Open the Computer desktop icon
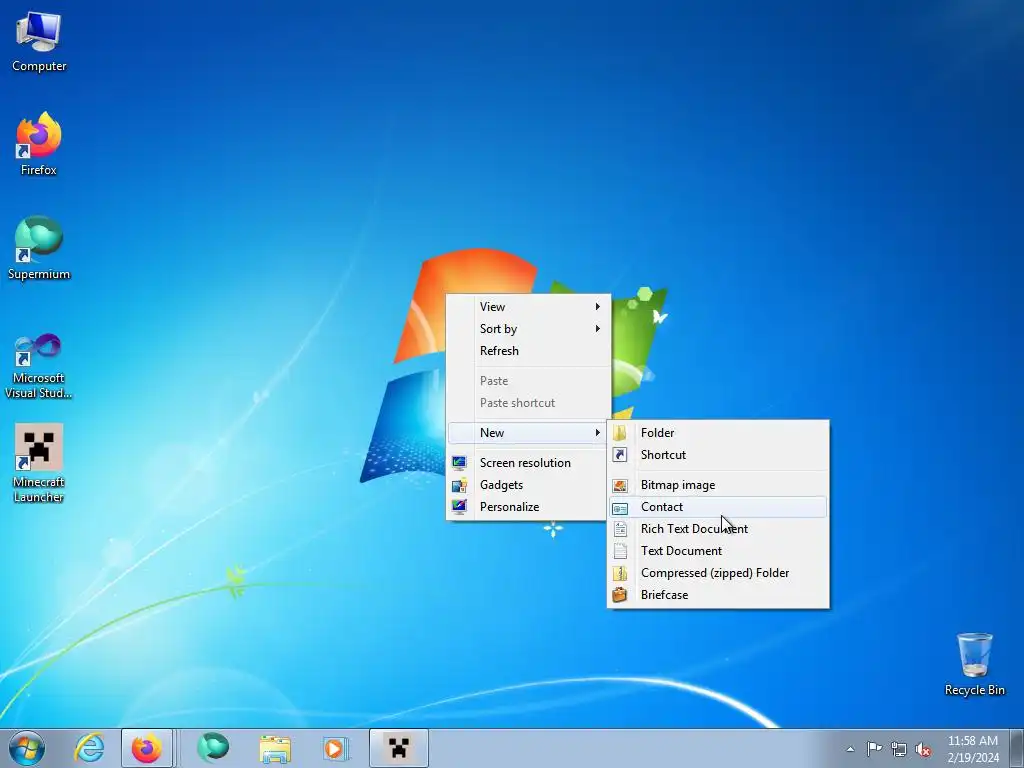 tap(39, 42)
